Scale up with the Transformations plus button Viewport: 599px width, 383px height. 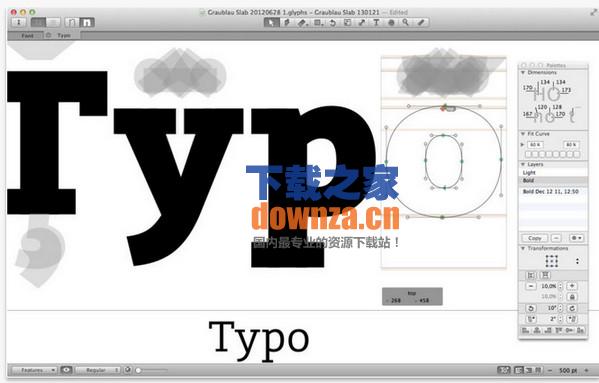(x=572, y=286)
